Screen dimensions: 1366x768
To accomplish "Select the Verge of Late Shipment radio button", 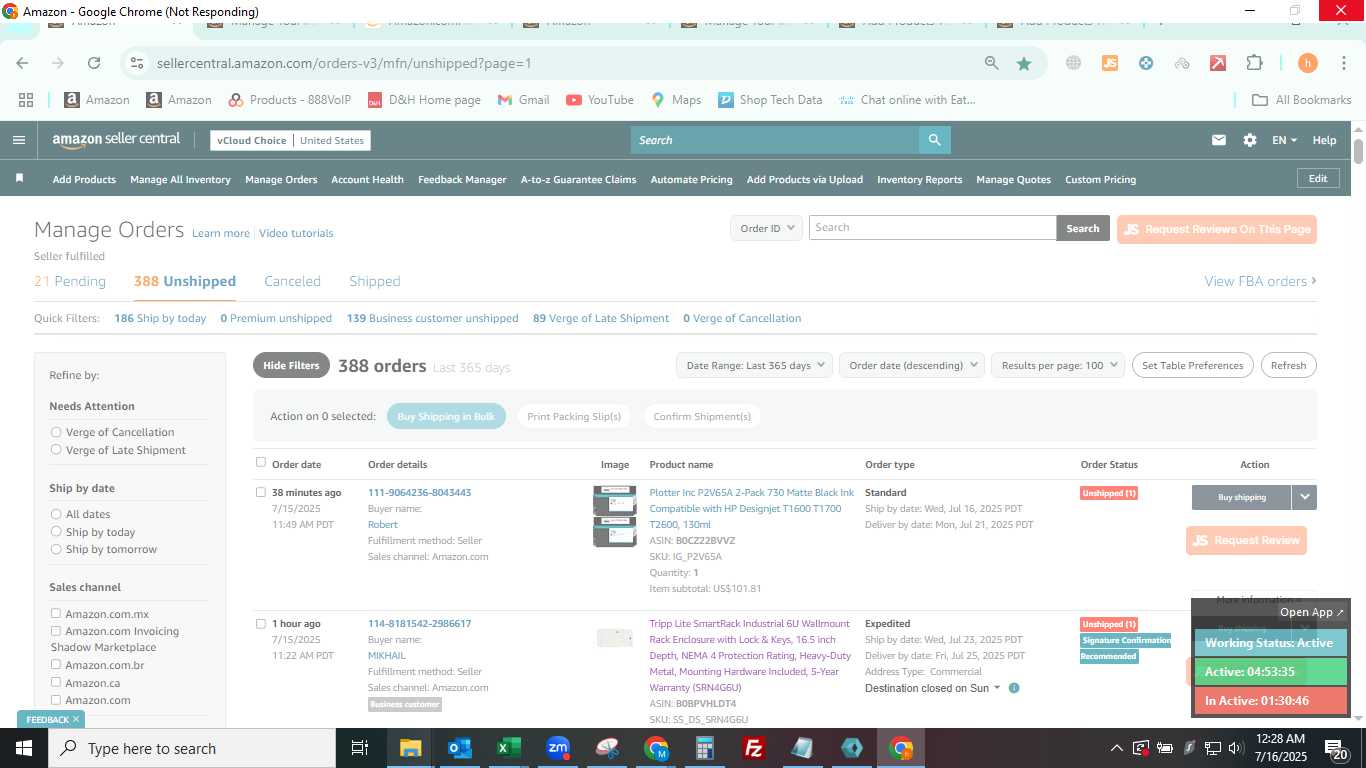I will (56, 450).
